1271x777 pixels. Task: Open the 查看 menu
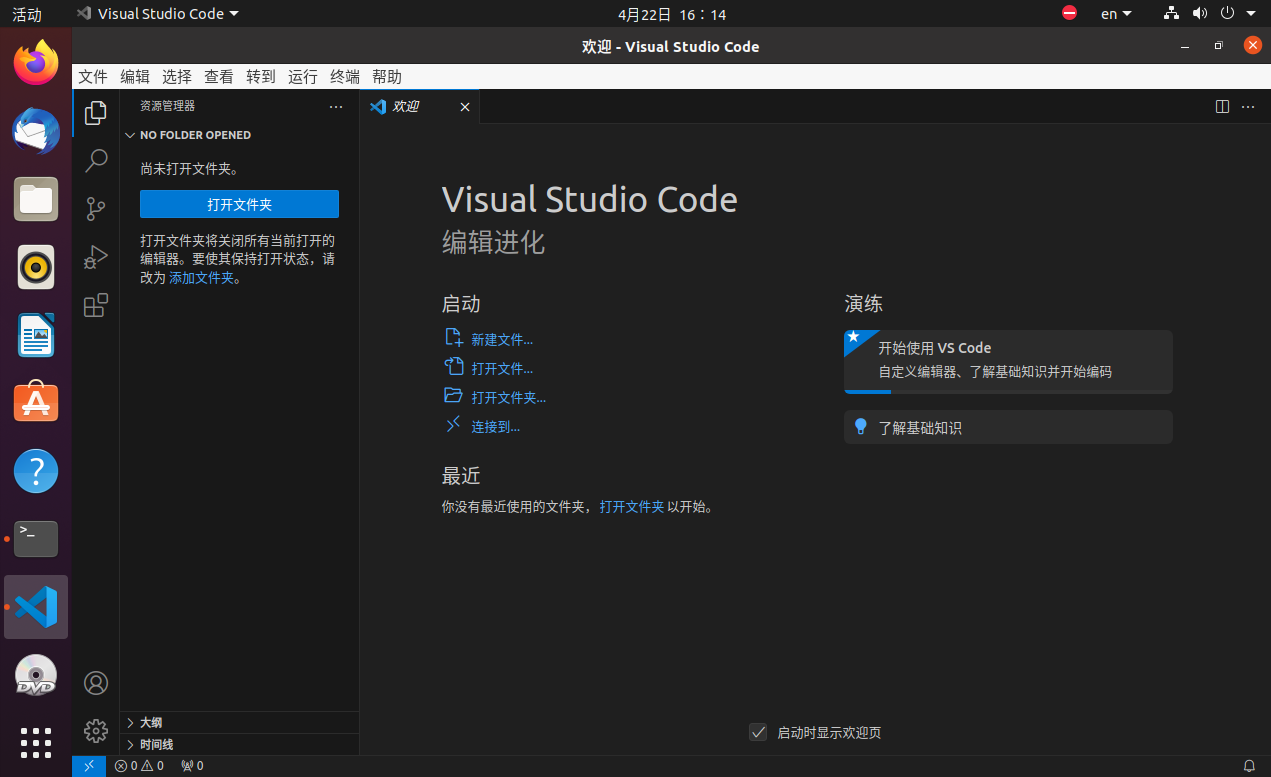pos(219,77)
